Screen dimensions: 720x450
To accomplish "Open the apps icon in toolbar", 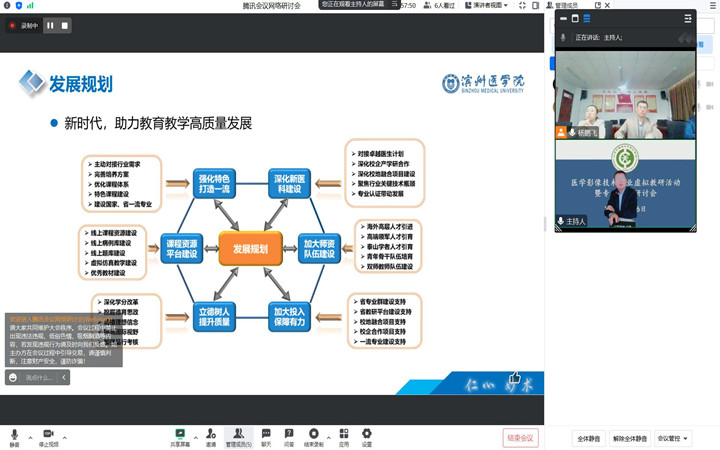I will 343,435.
